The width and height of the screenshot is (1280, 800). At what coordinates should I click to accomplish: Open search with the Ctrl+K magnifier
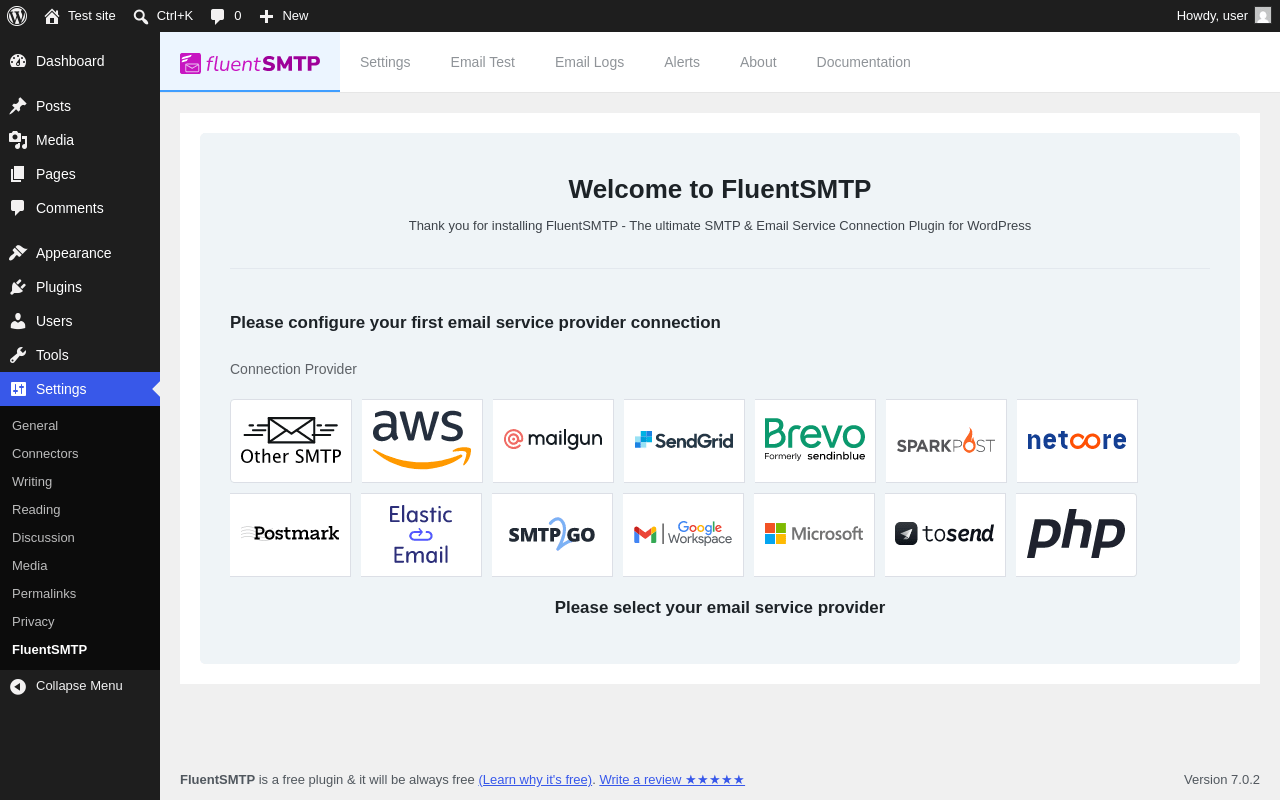click(163, 16)
